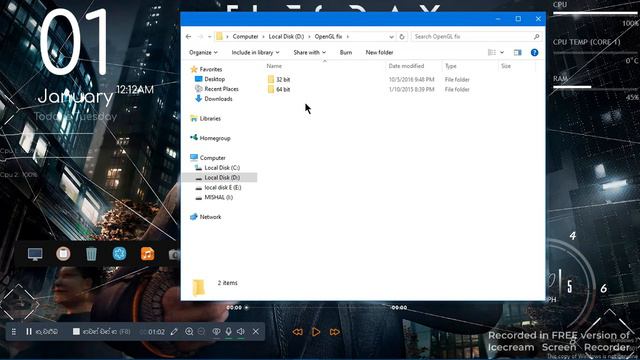Click the desktop player progress knob
This screenshot has height=360, width=640.
pos(246,308)
